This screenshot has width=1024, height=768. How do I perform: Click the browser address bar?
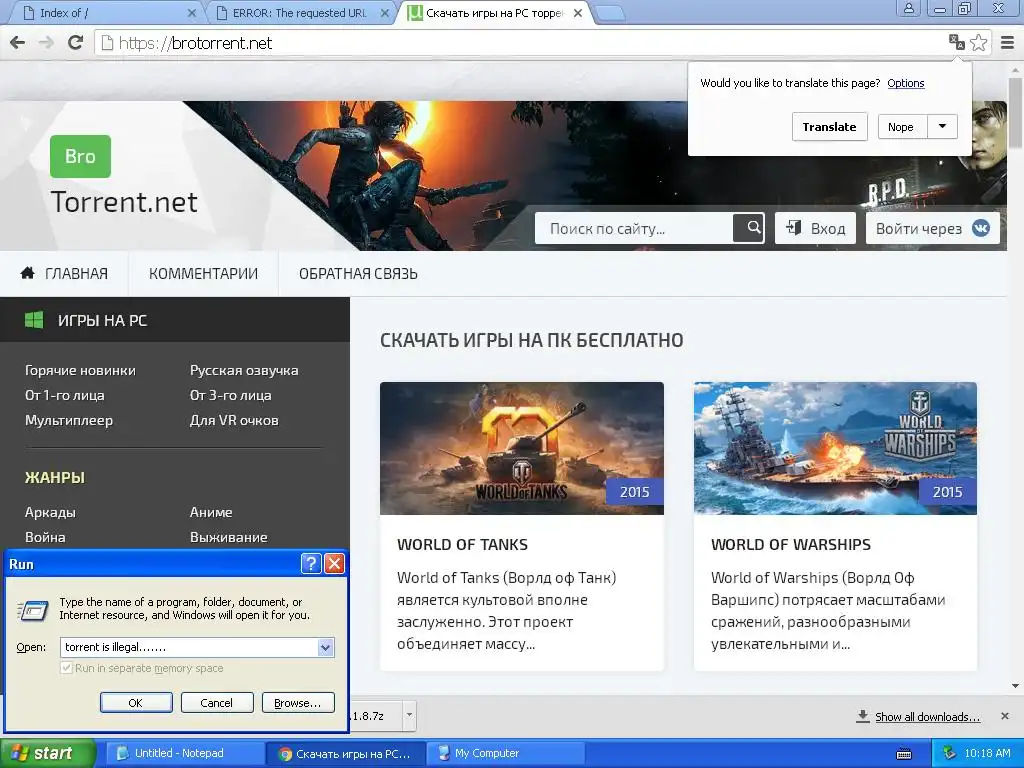point(522,43)
